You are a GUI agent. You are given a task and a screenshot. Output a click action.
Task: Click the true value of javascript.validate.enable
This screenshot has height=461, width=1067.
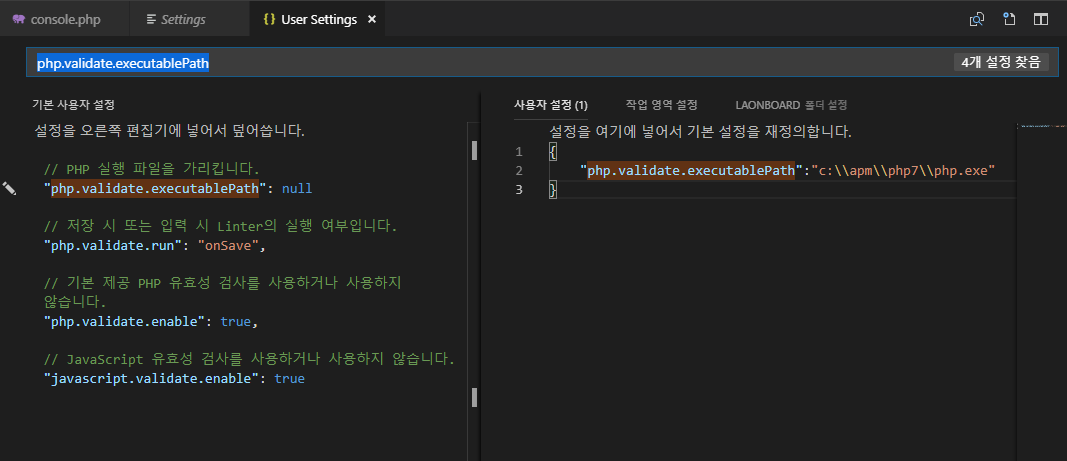[x=289, y=378]
